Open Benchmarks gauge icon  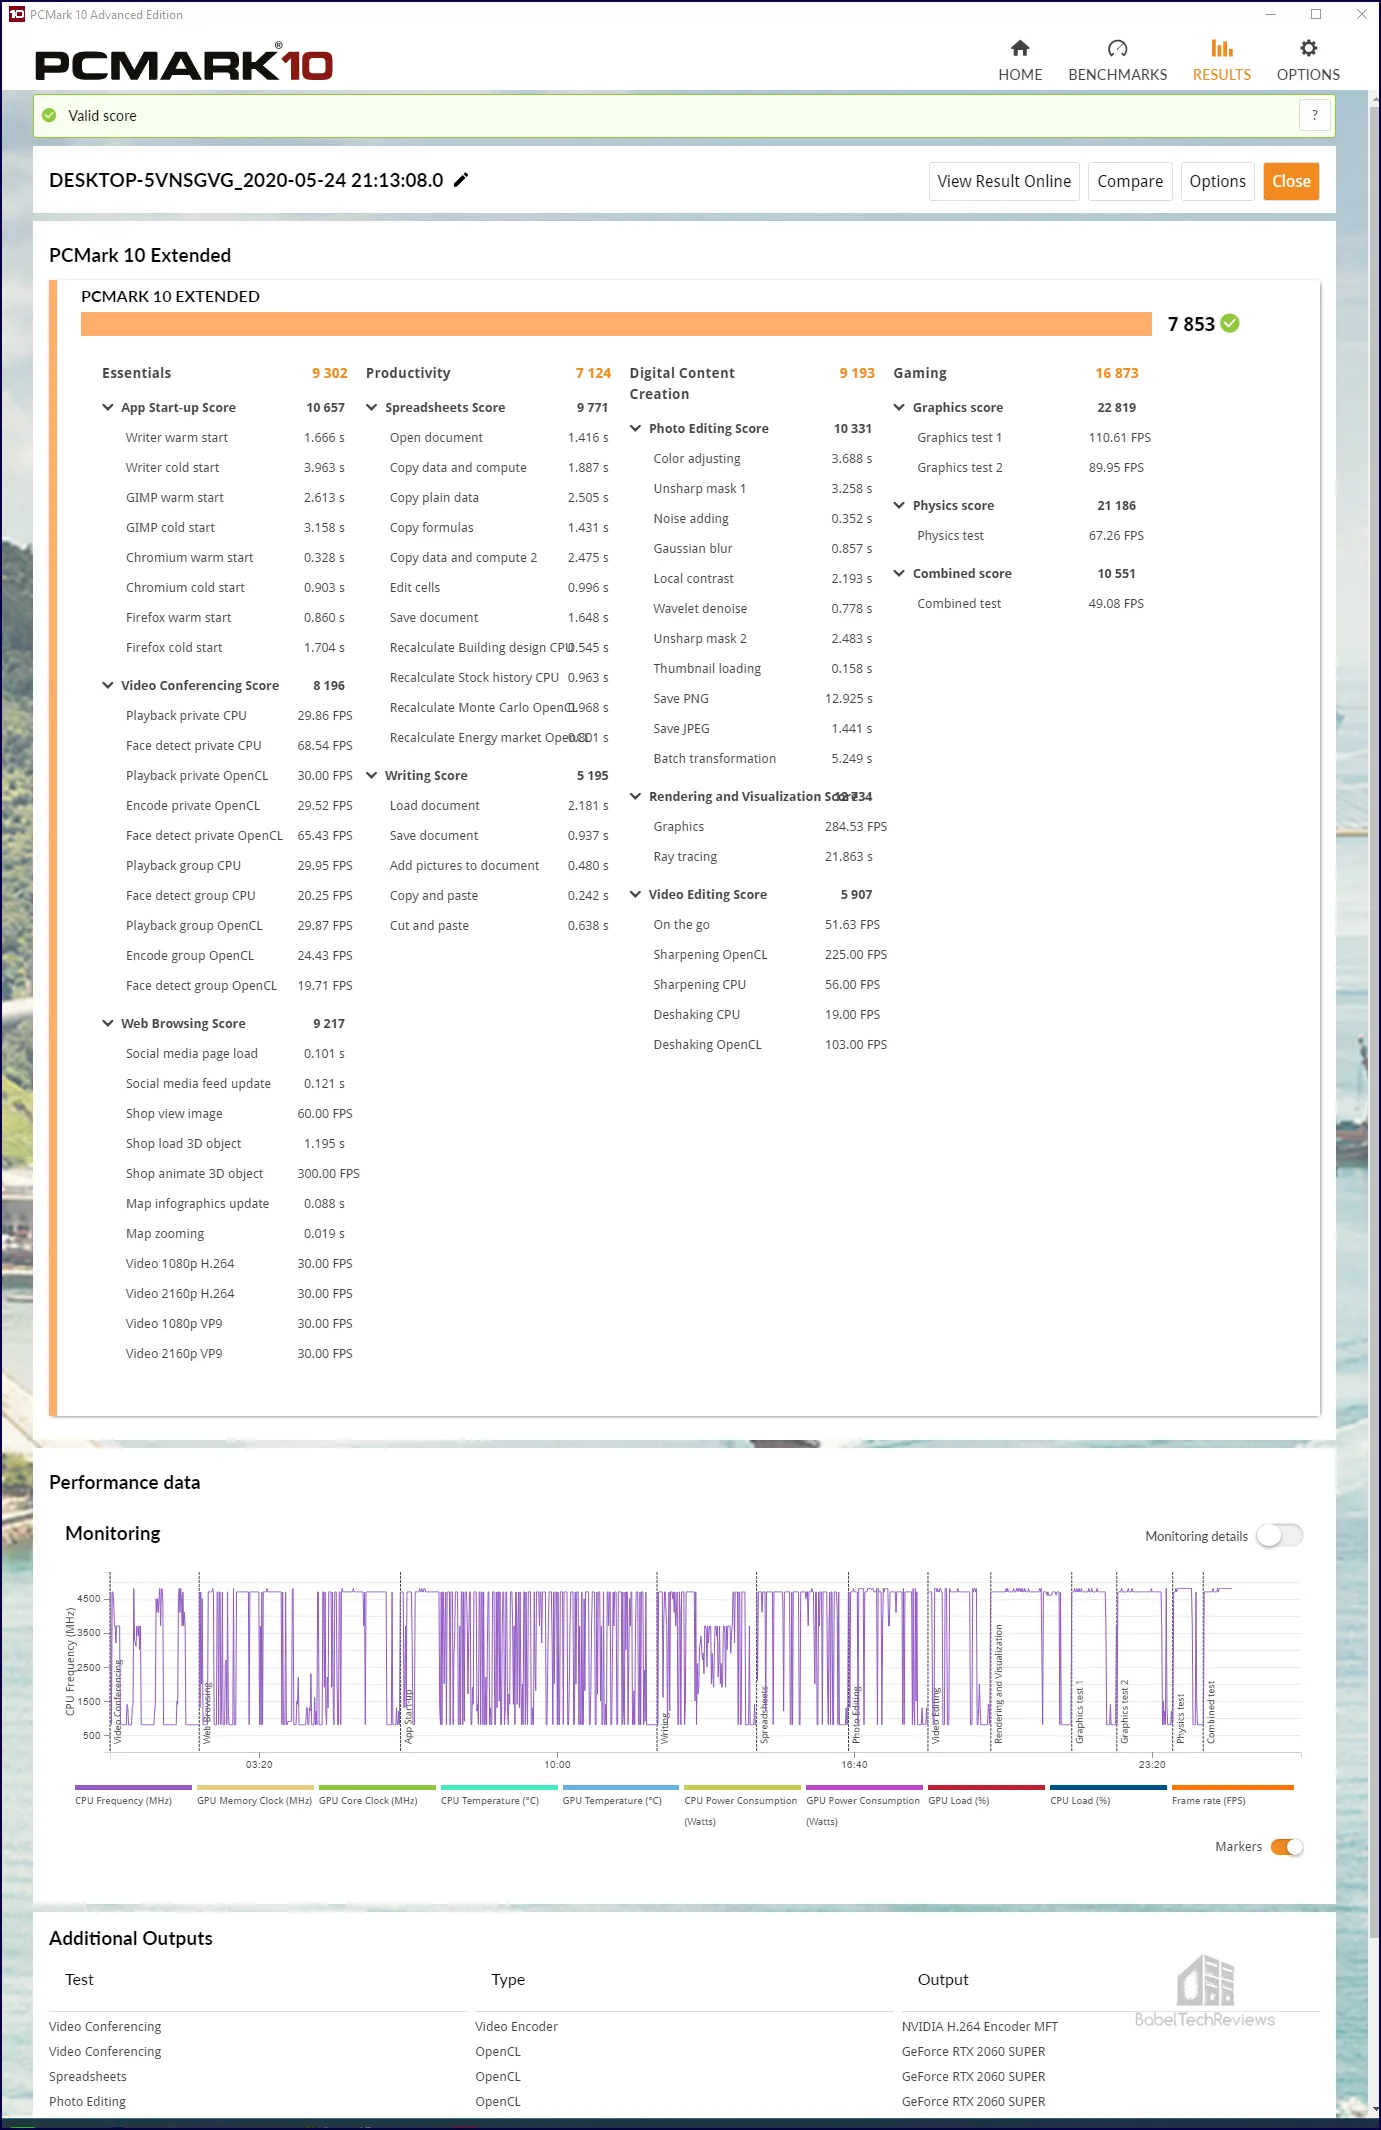click(x=1117, y=48)
